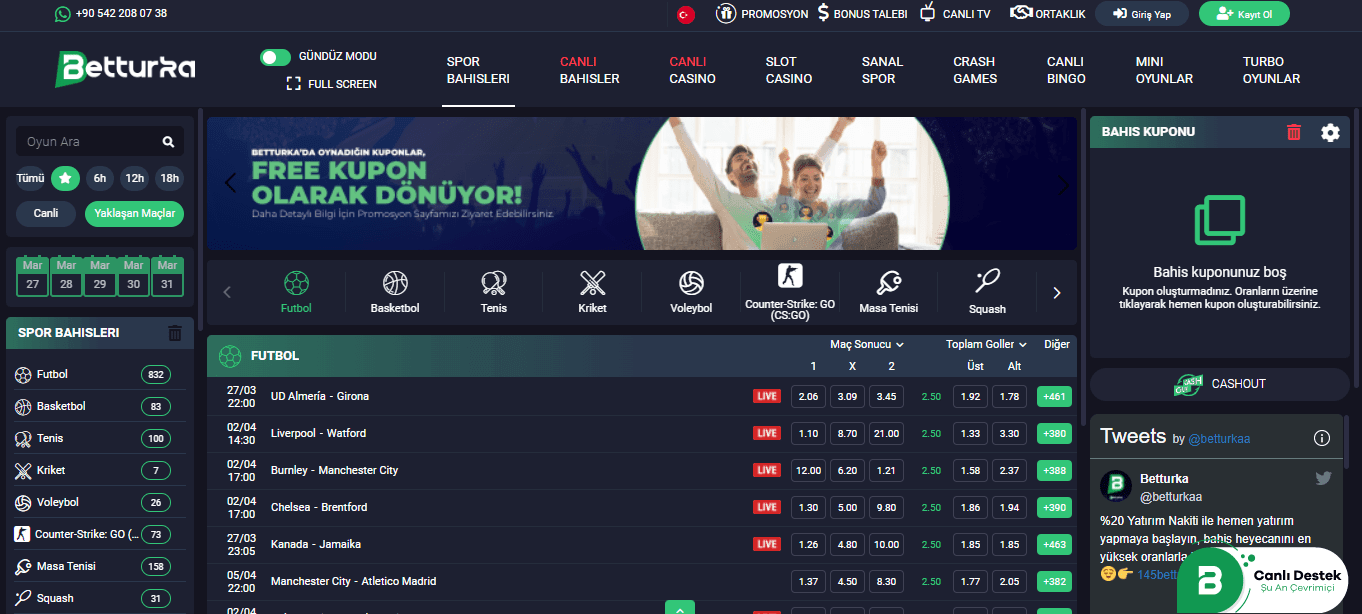Select Kriket in the sports carousel
This screenshot has height=614, width=1362.
tap(593, 292)
